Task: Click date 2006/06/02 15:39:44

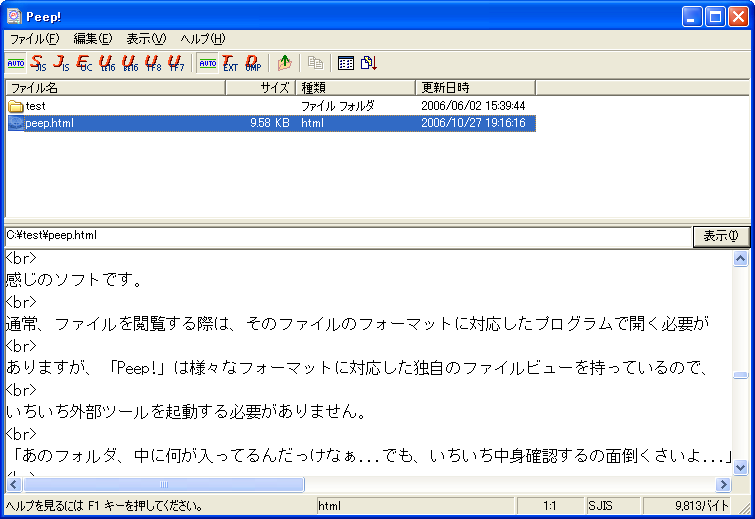Action: [x=473, y=106]
